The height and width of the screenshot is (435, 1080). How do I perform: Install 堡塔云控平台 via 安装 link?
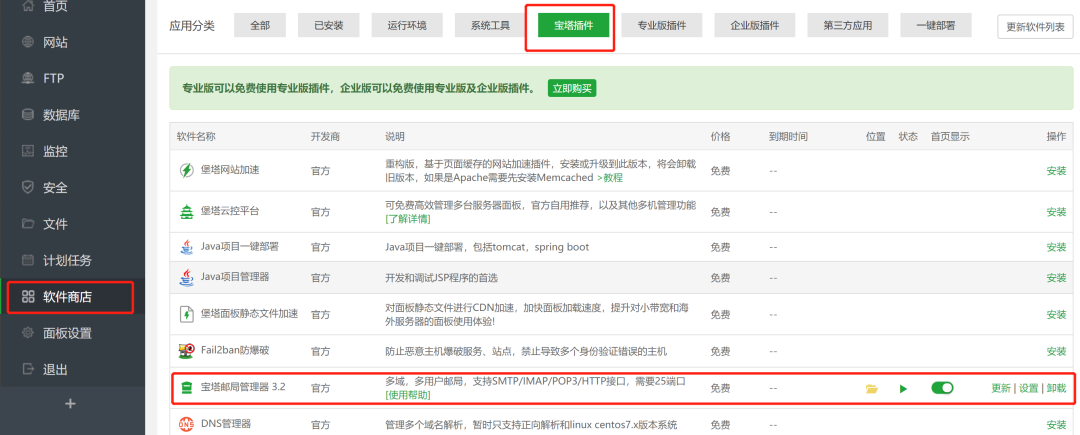[1056, 211]
